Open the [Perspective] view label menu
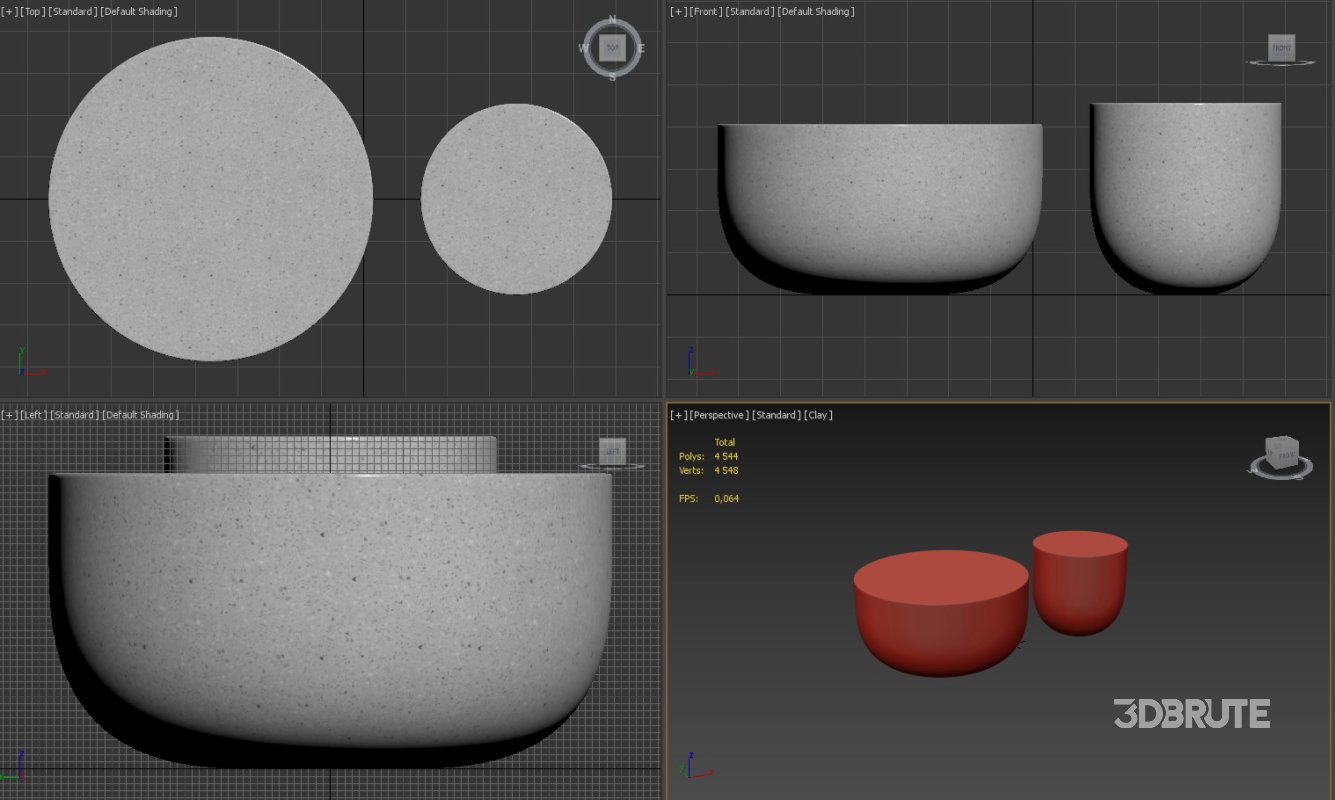Screen dimensions: 1335x800 (719, 415)
